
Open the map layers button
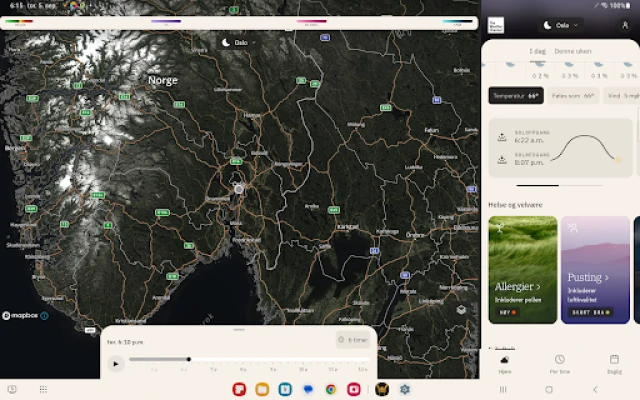tap(461, 310)
